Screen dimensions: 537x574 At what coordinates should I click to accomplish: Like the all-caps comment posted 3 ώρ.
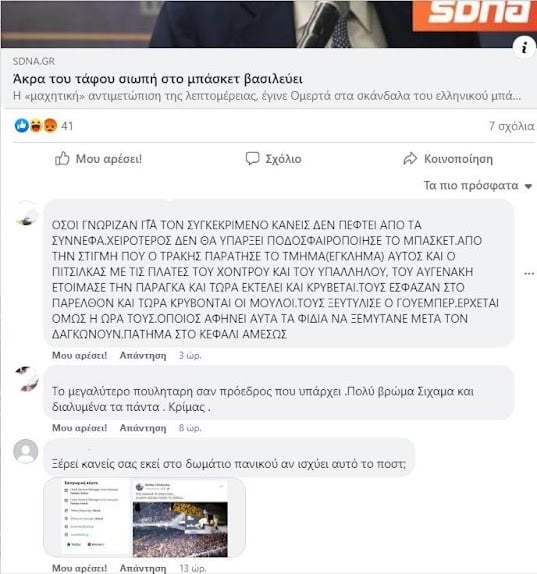79,355
